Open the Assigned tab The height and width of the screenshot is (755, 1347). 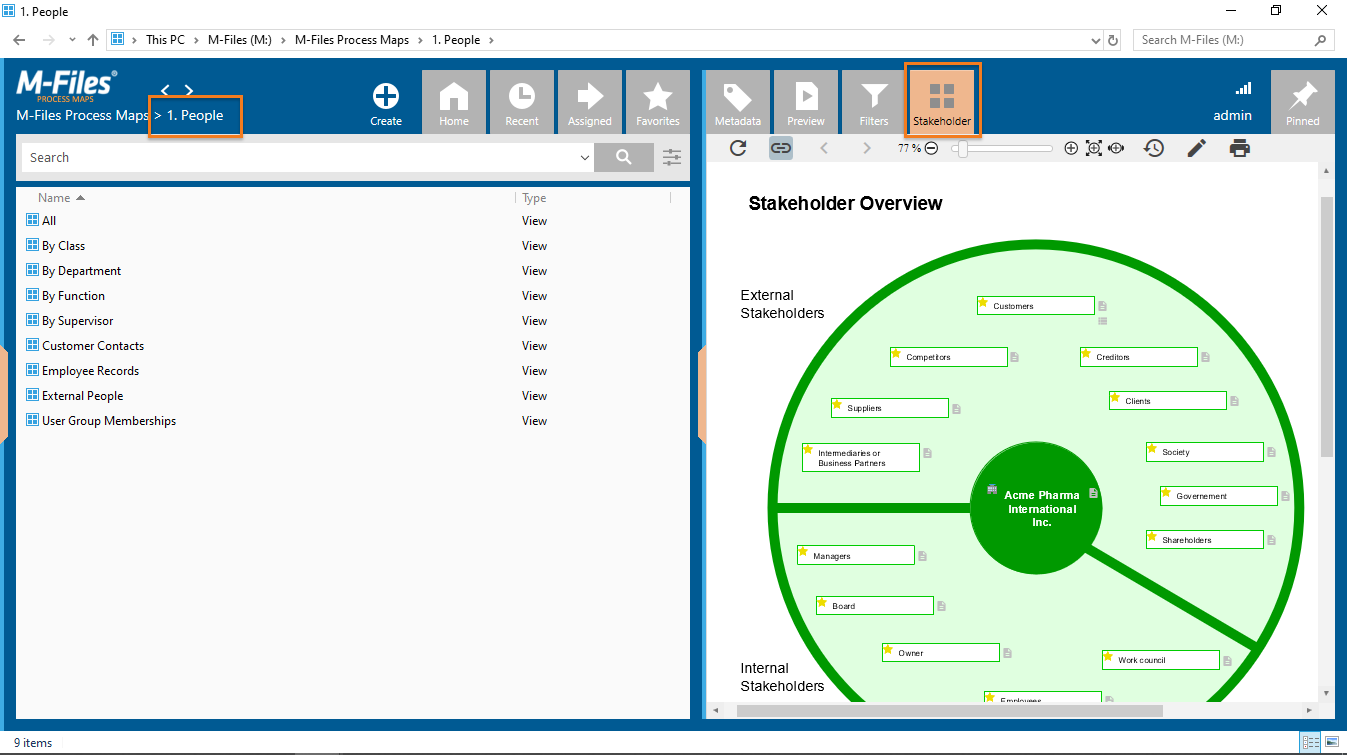point(590,102)
